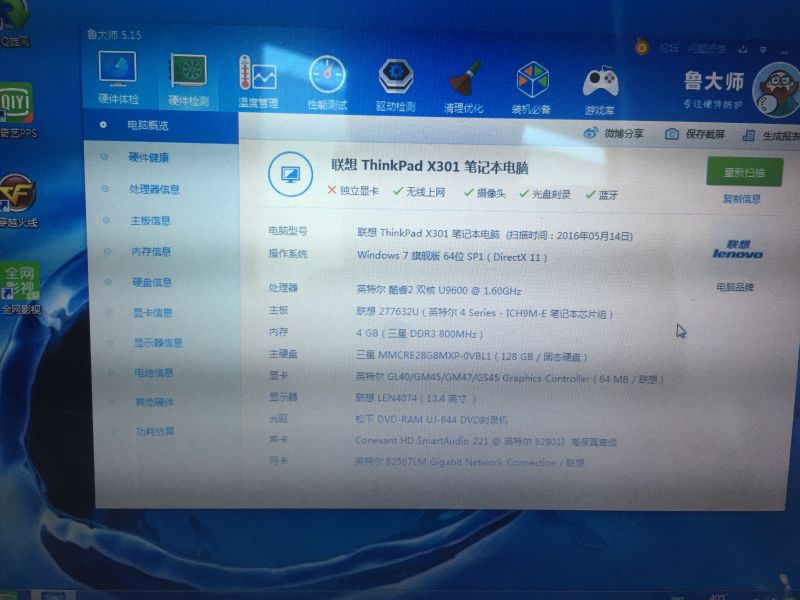Click the 蓝牙 feature indicator
The height and width of the screenshot is (600, 800).
click(602, 195)
